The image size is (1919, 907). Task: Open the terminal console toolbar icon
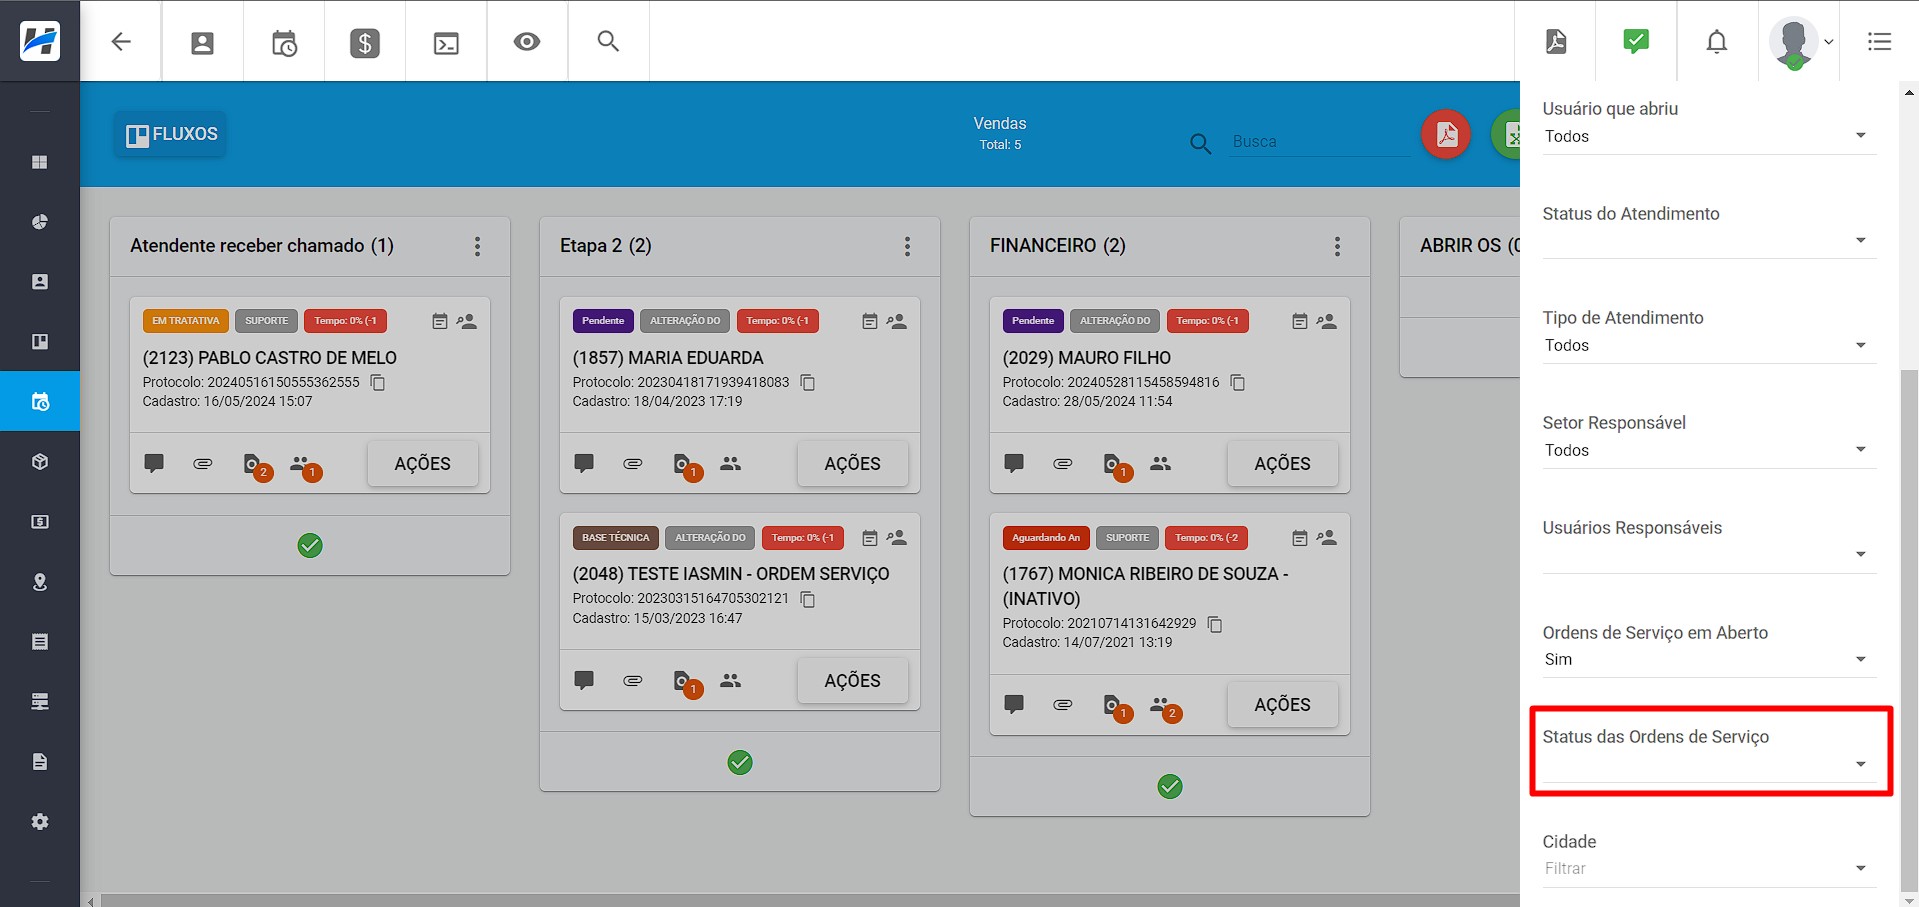click(x=446, y=42)
